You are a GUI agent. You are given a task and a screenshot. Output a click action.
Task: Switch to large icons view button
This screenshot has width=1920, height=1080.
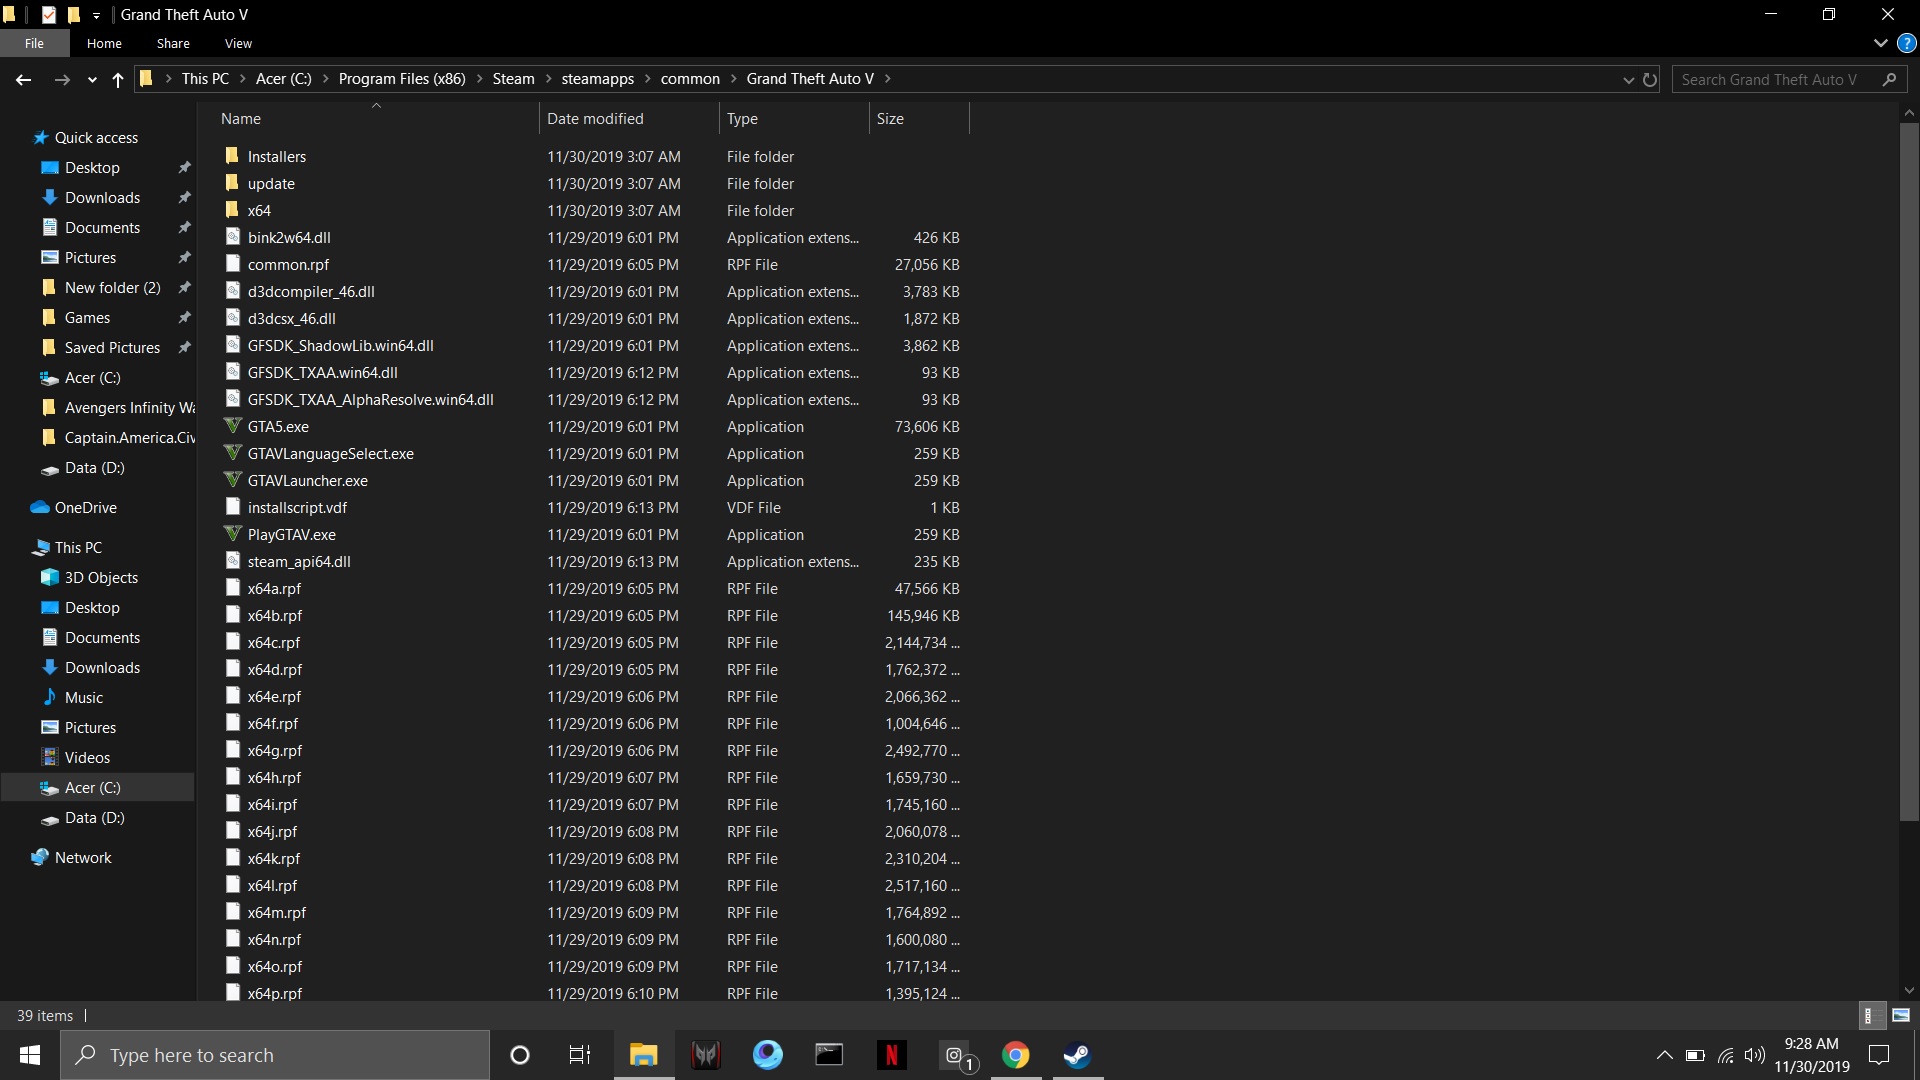click(x=1901, y=1015)
